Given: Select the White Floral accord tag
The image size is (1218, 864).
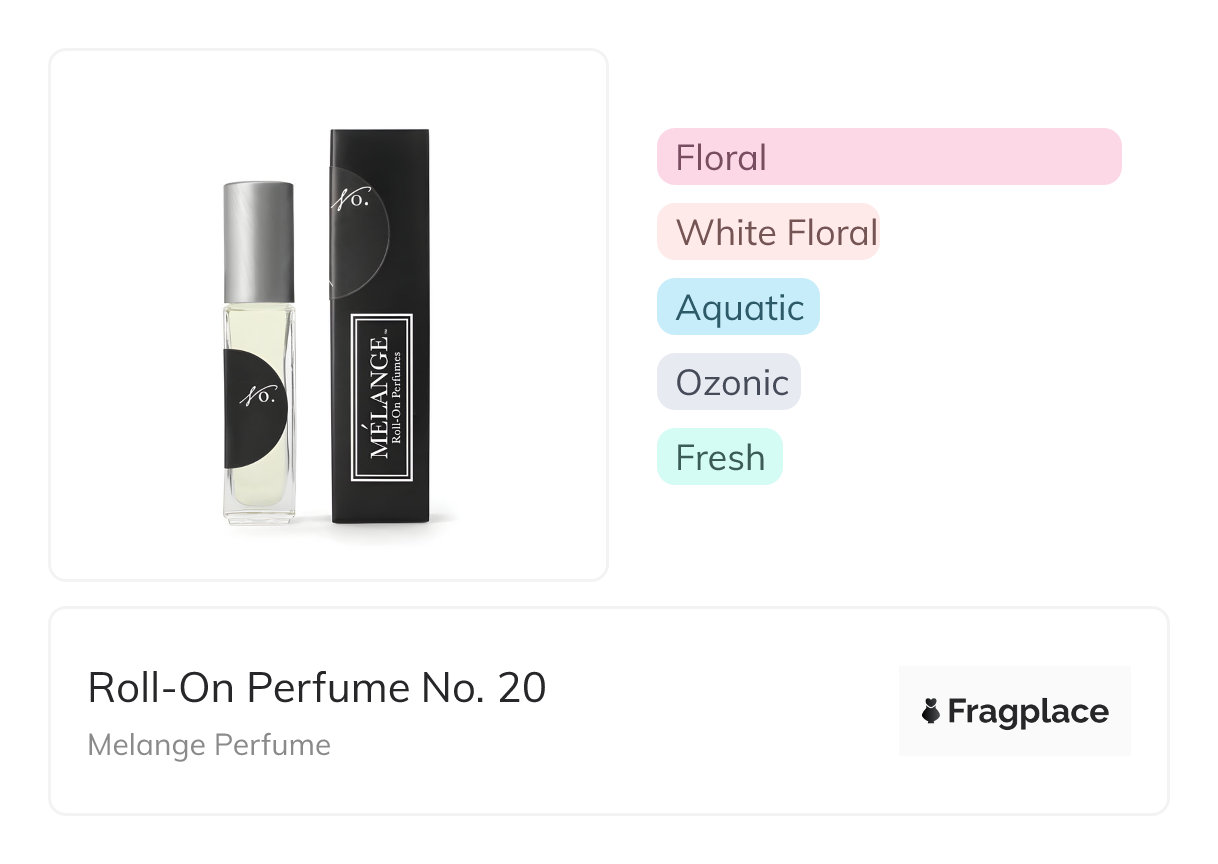Looking at the screenshot, I should point(768,232).
